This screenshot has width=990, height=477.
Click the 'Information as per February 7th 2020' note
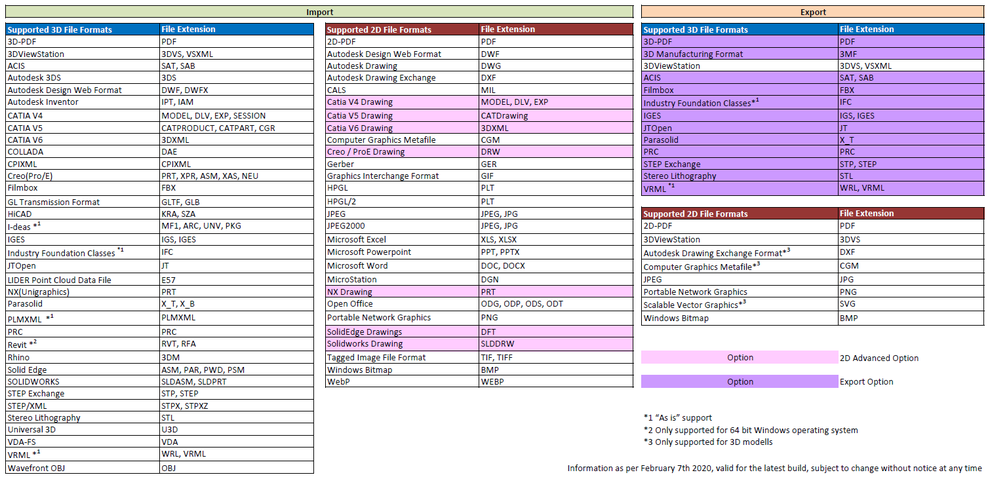click(x=775, y=468)
